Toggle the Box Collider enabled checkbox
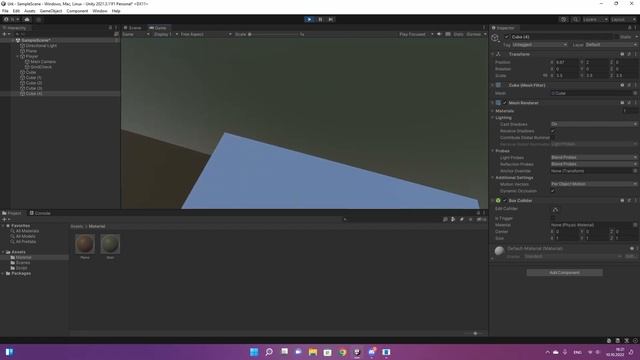 [x=504, y=200]
